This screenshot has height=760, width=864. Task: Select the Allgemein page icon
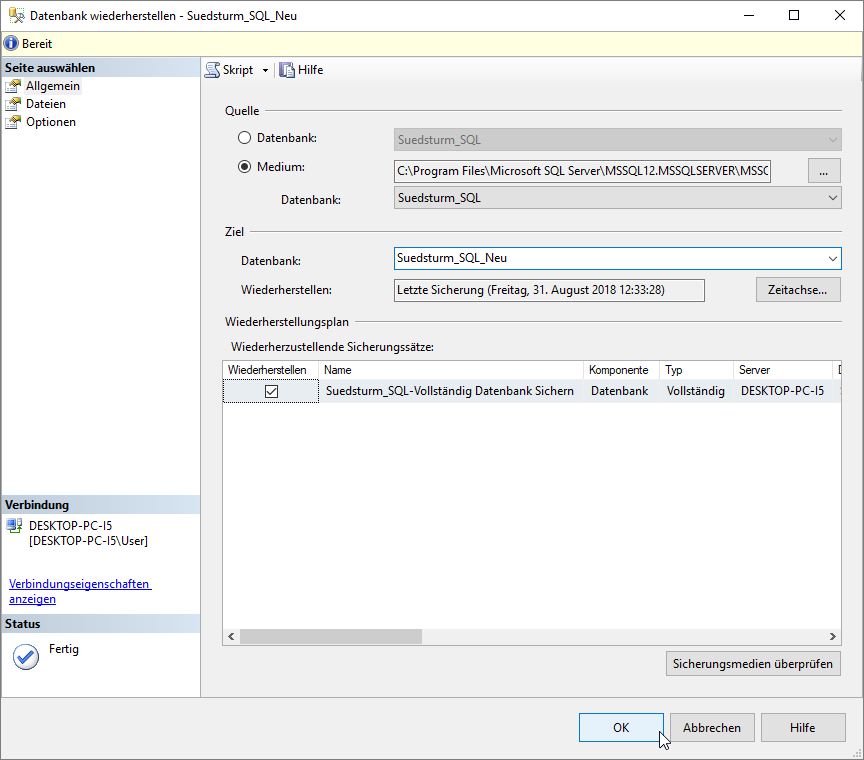(x=13, y=86)
